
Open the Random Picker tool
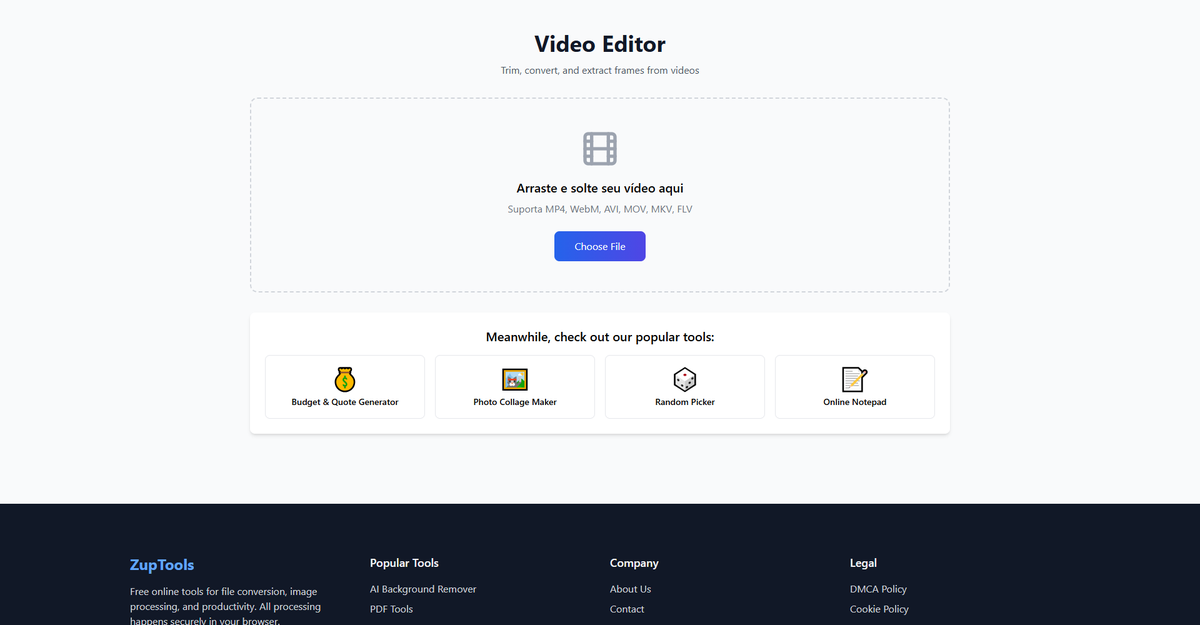685,387
